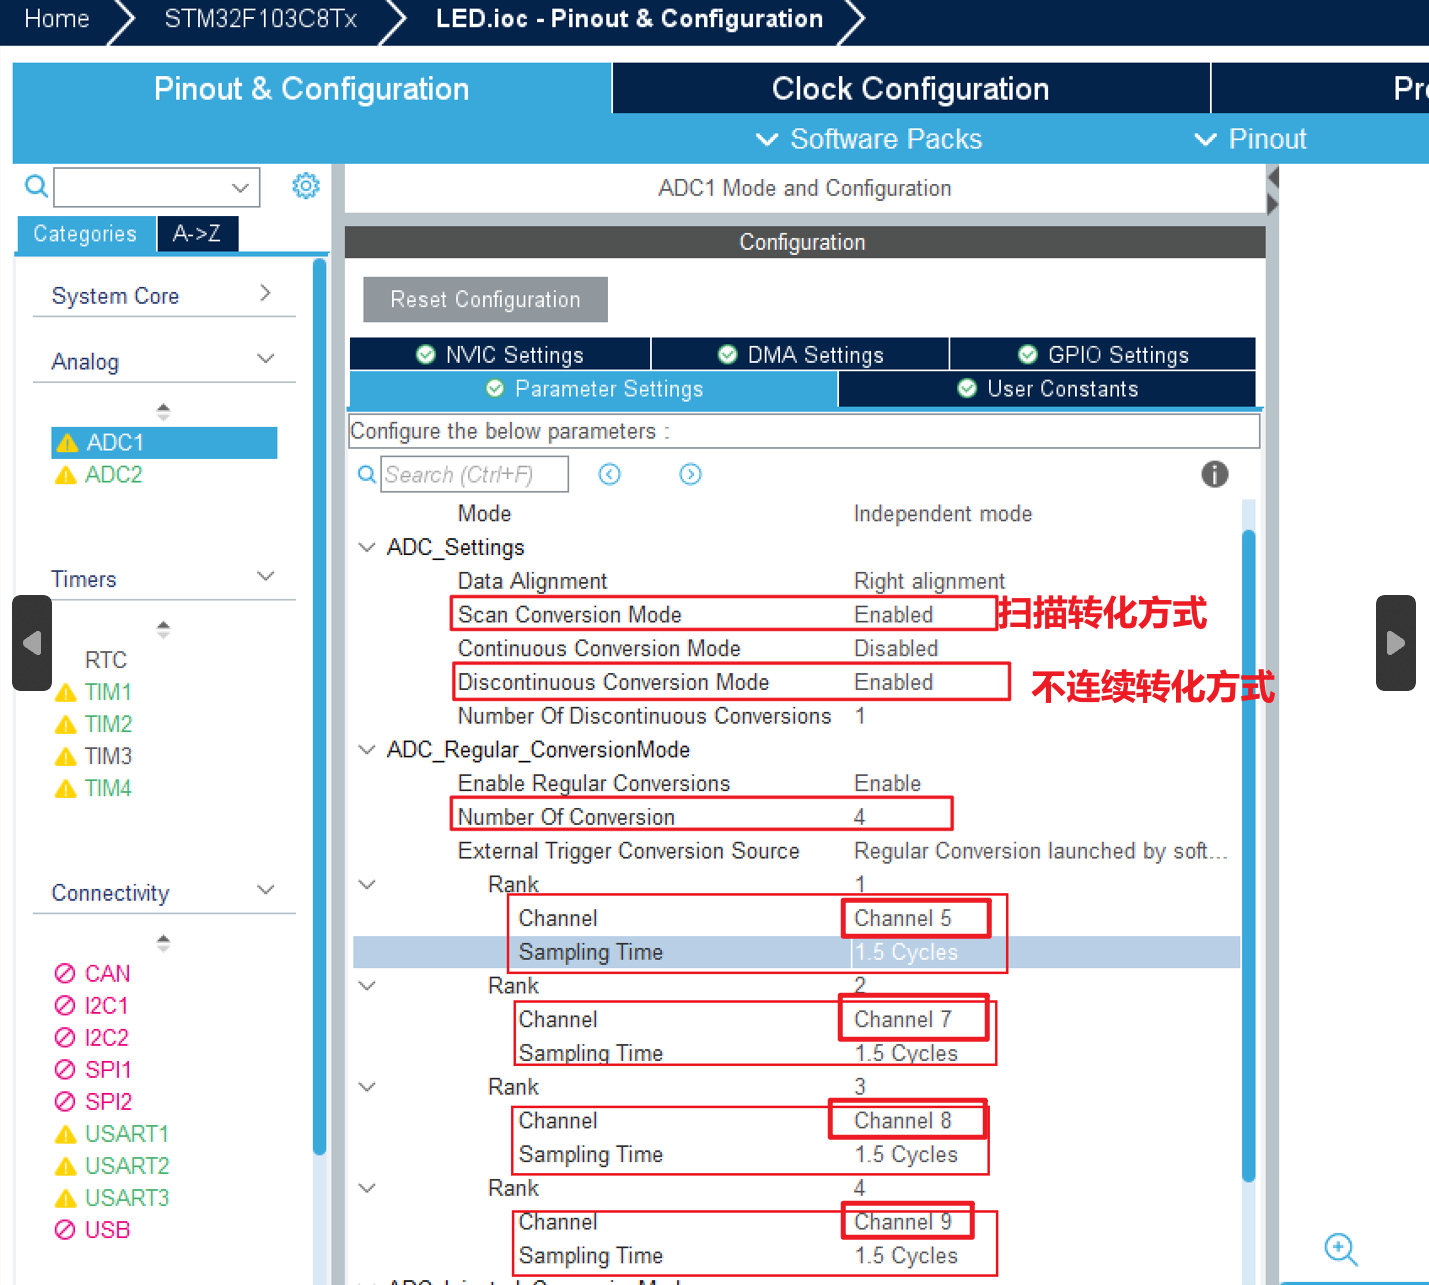Click the parameter Search (Ctrl+F) field
The image size is (1429, 1285).
475,474
